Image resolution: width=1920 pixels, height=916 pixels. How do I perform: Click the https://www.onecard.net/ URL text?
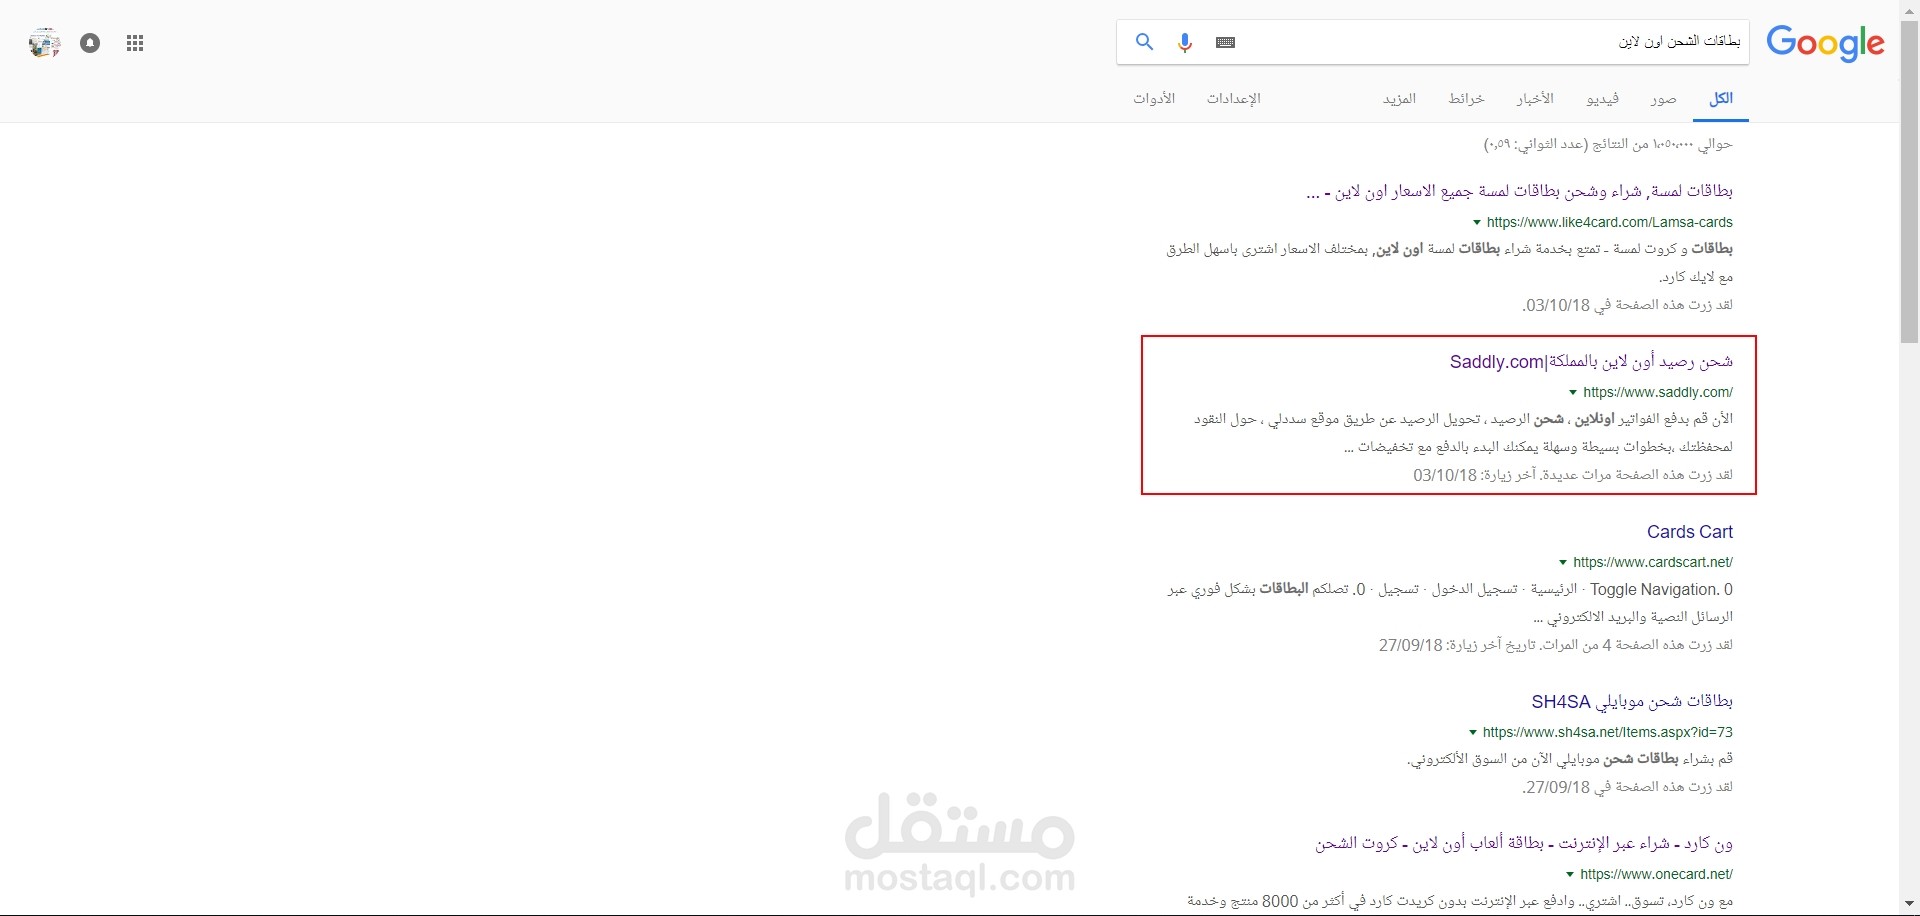[x=1656, y=875]
